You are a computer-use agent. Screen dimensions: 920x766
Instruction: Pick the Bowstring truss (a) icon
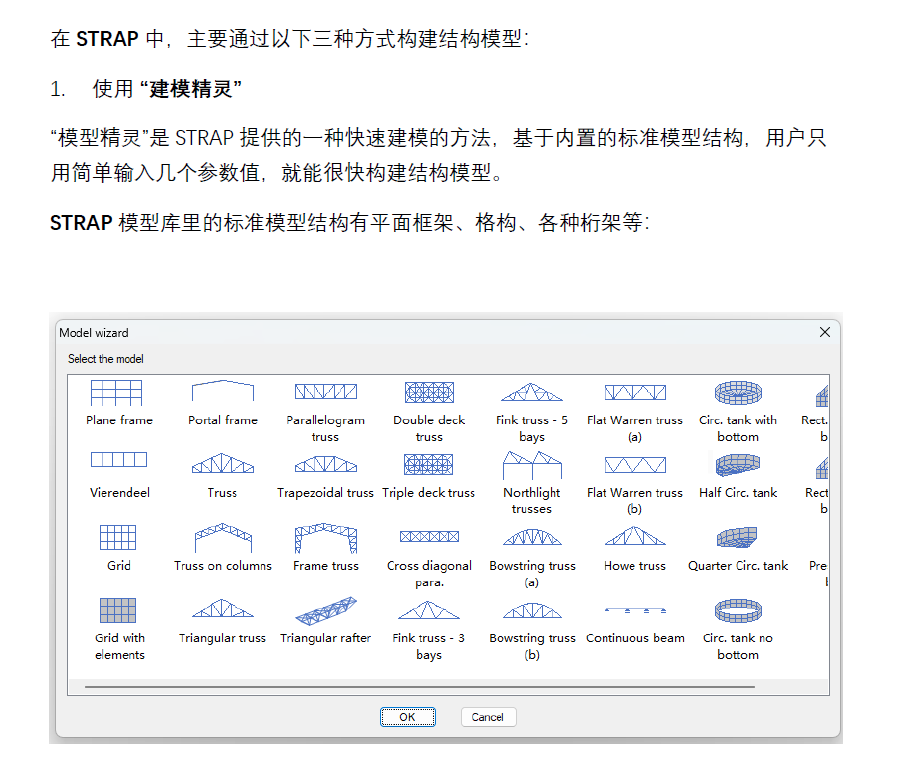point(532,537)
